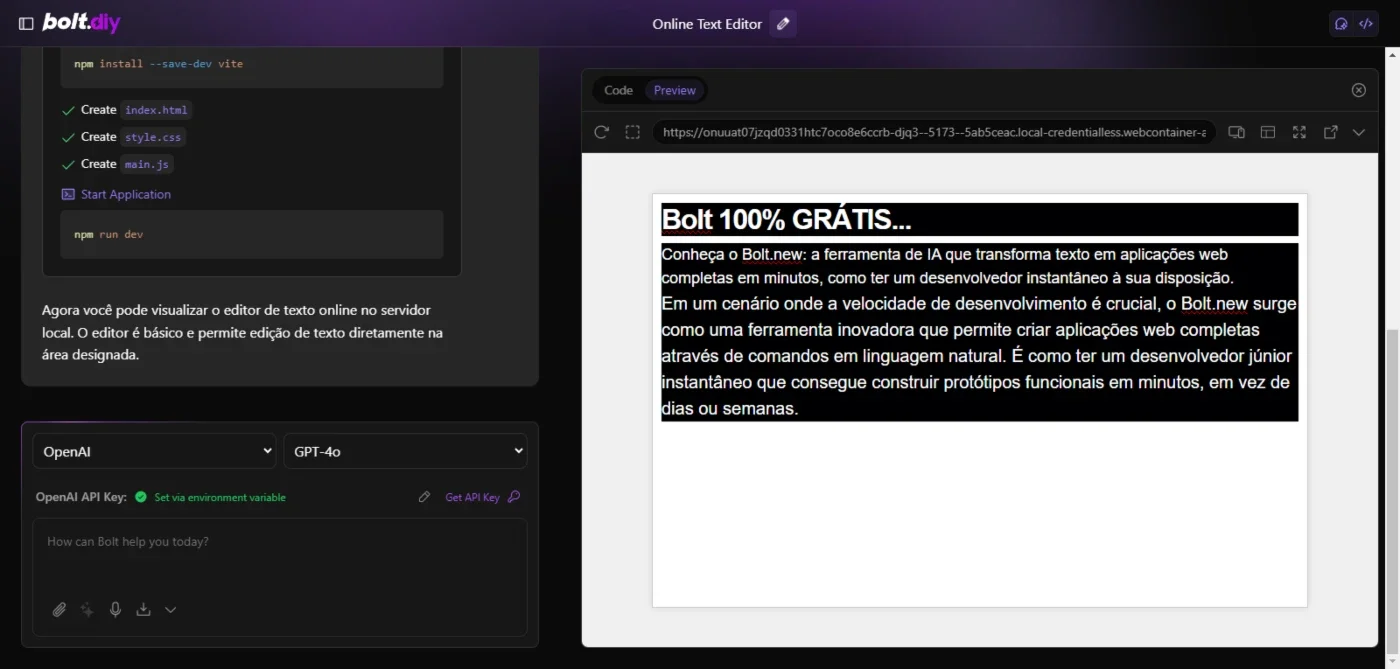
Task: Toggle chat view in header
Action: 1342,24
